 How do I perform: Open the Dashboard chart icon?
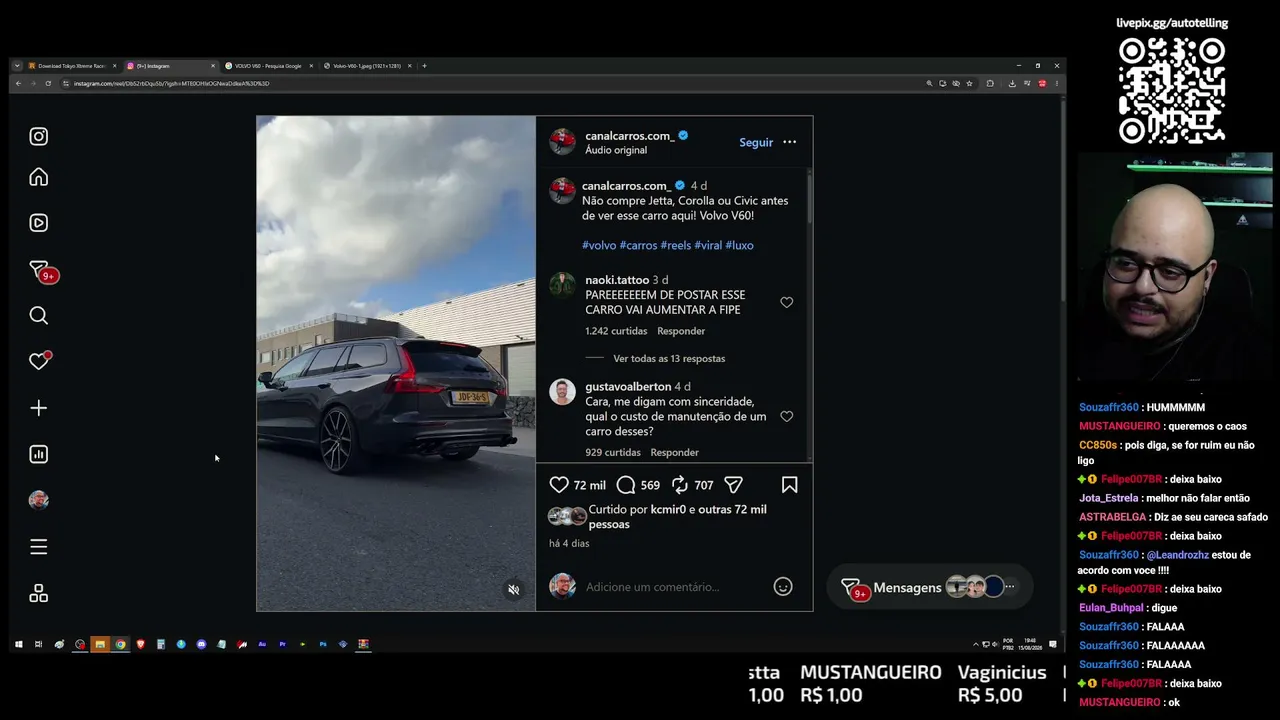[38, 454]
